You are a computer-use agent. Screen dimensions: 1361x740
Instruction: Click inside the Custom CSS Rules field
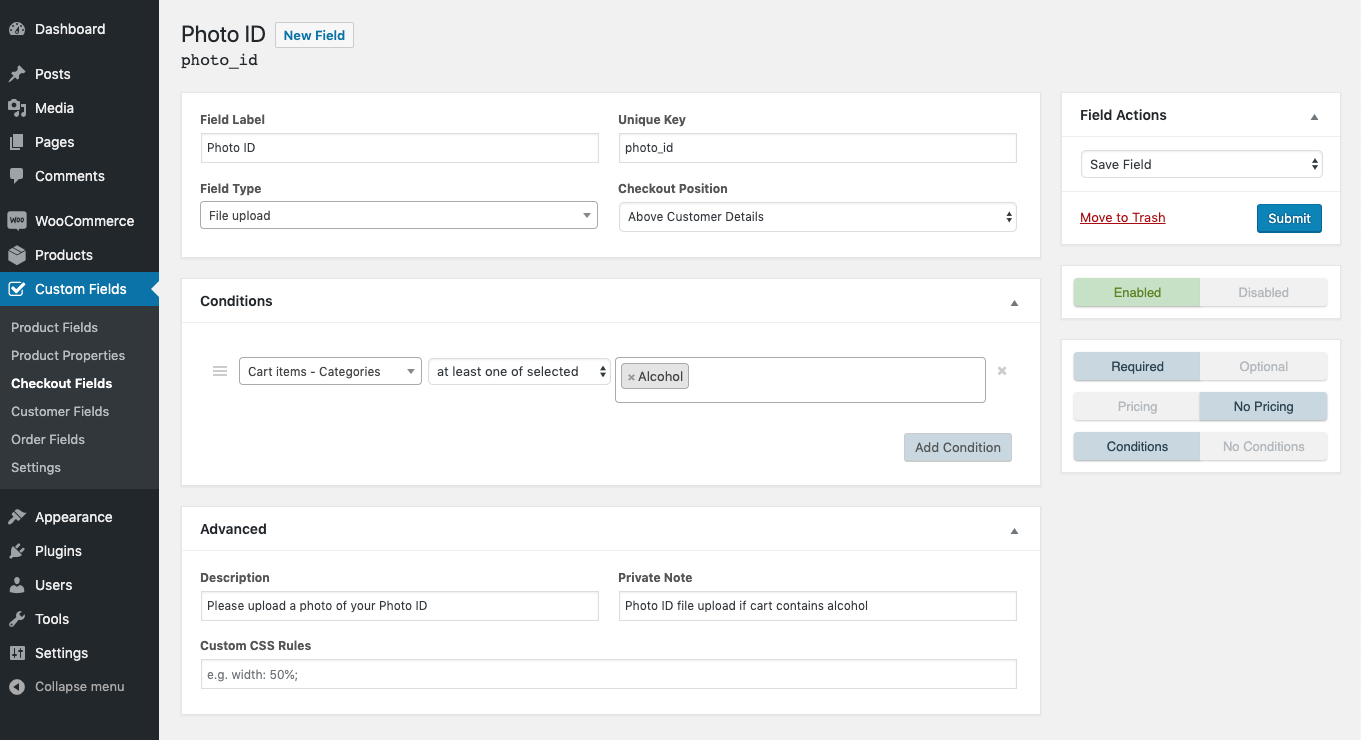[608, 674]
